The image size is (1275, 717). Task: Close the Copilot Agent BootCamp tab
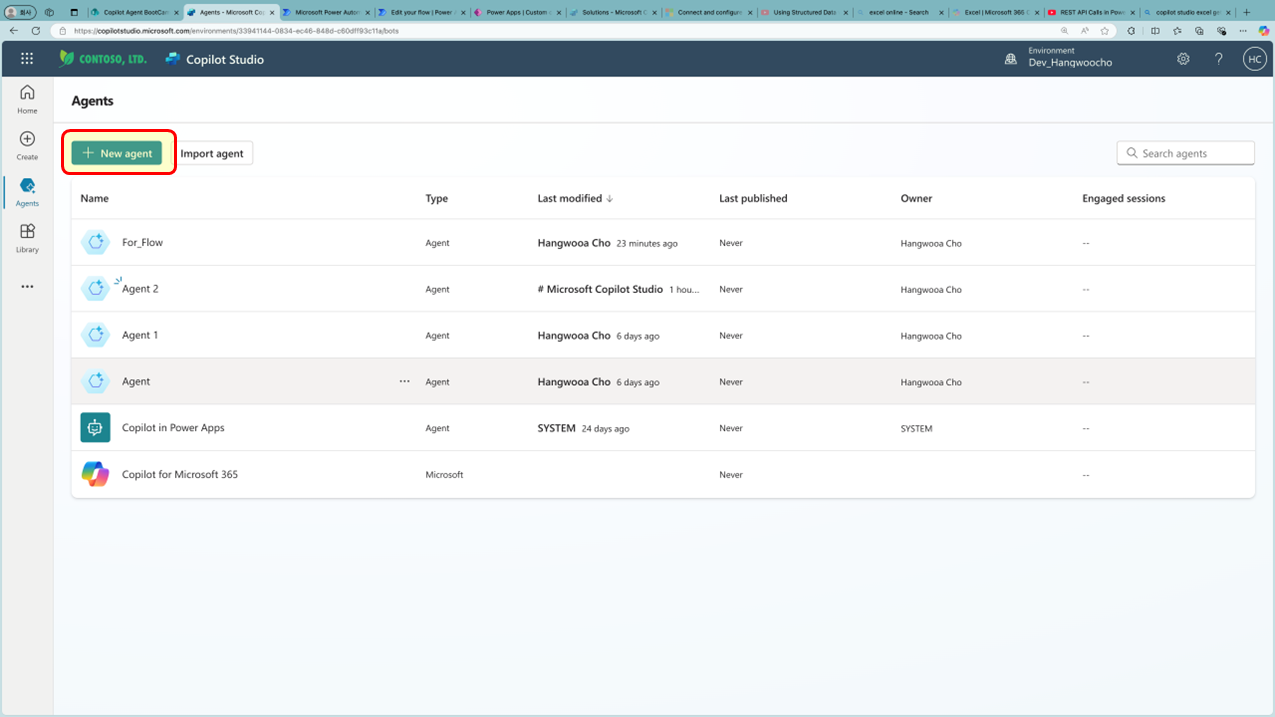(x=176, y=12)
